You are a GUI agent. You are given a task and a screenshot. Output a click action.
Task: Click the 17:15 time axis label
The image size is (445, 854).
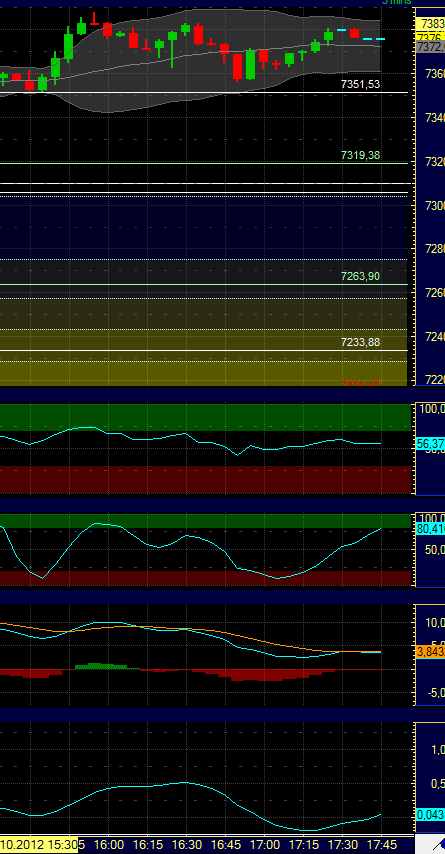pos(303,843)
